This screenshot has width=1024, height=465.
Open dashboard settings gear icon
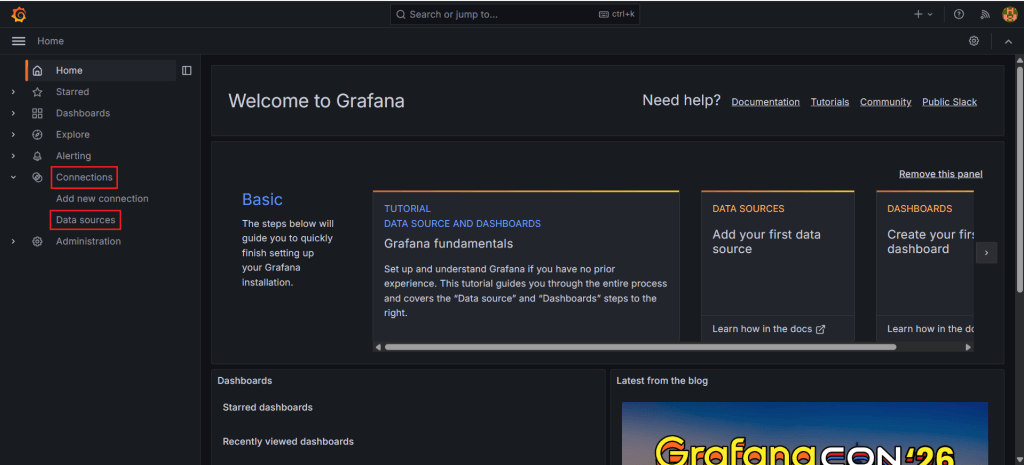(974, 41)
